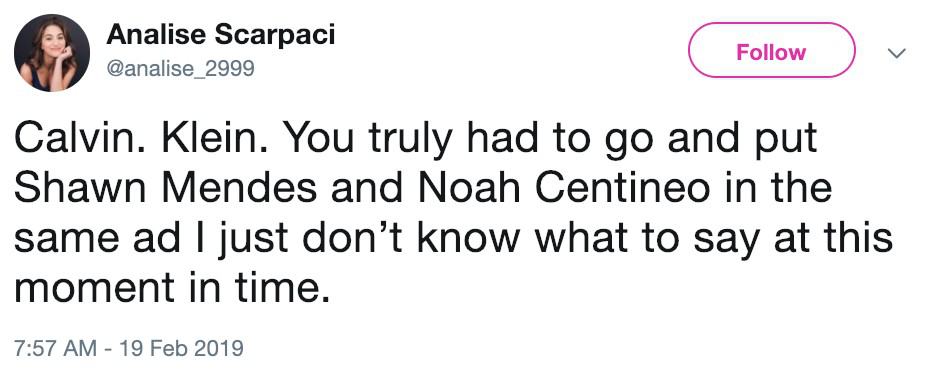The image size is (950, 382).
Task: Select the 19 Feb 2019 date
Action: click(x=181, y=349)
